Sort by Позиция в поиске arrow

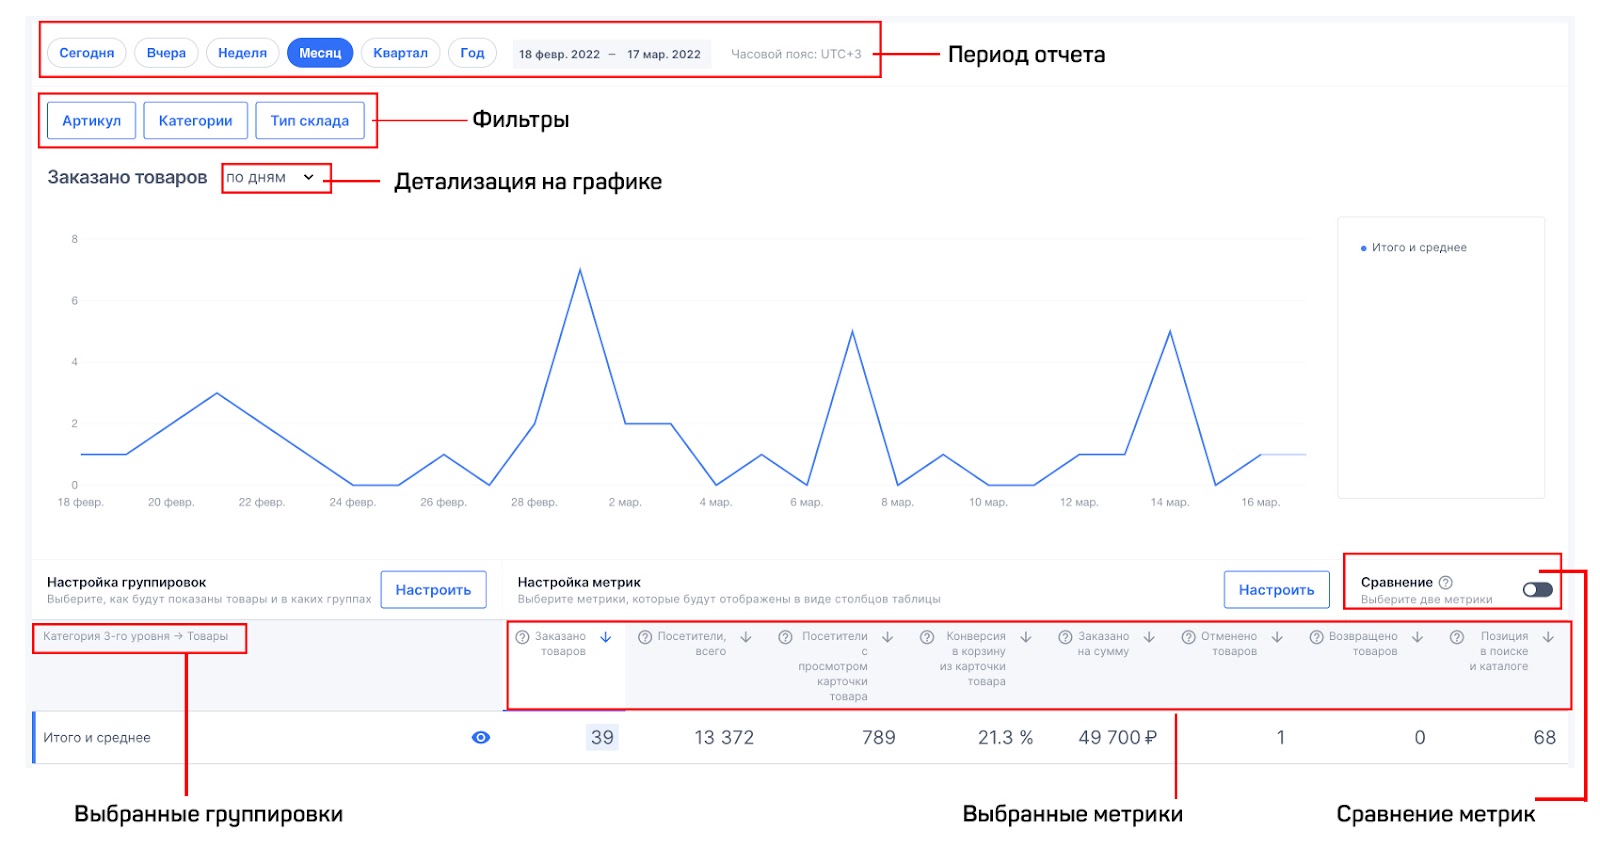pyautogui.click(x=1548, y=637)
